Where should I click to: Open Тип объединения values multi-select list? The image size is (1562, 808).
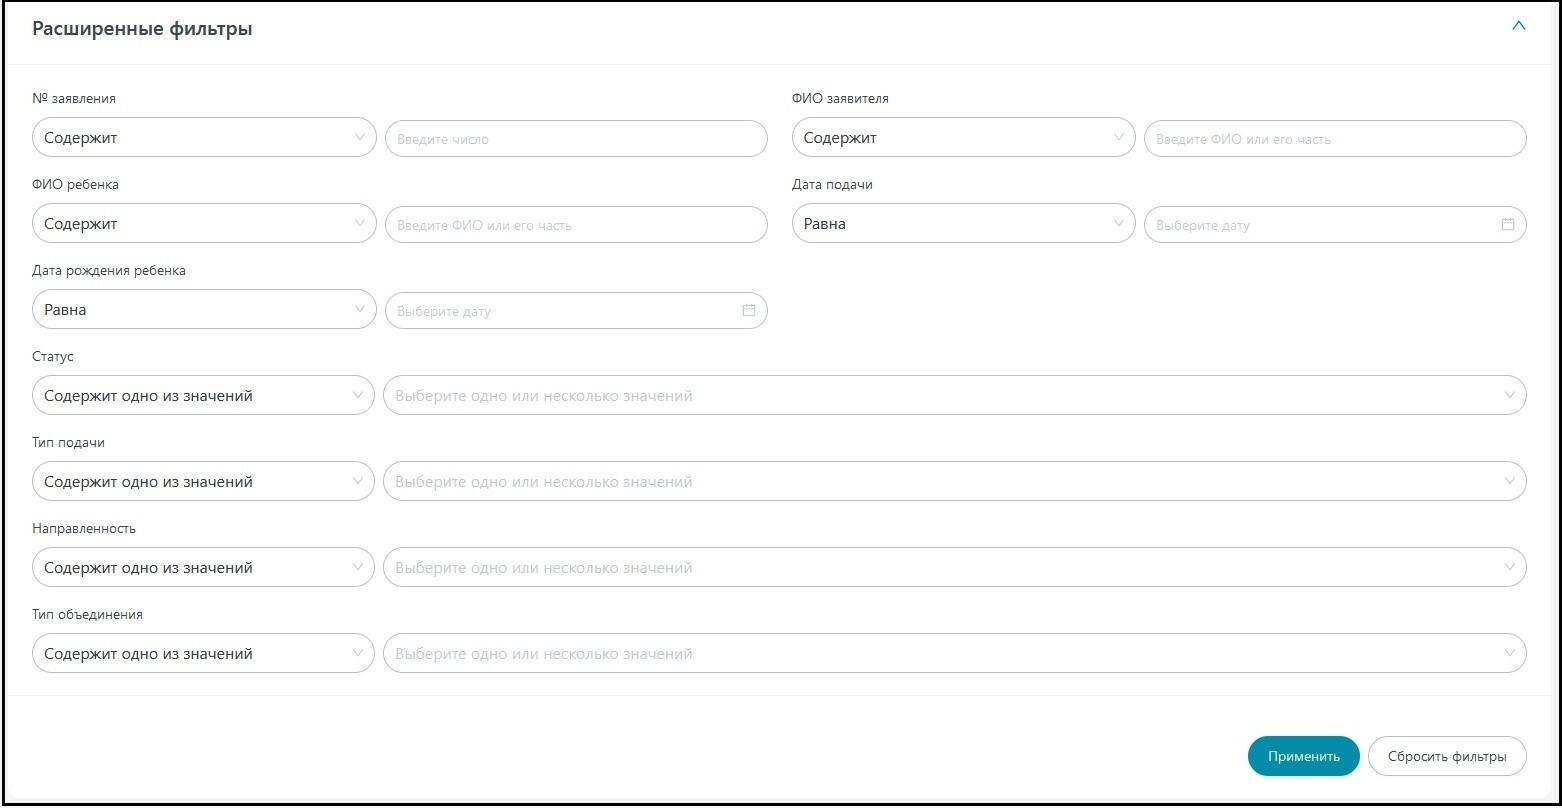click(954, 654)
